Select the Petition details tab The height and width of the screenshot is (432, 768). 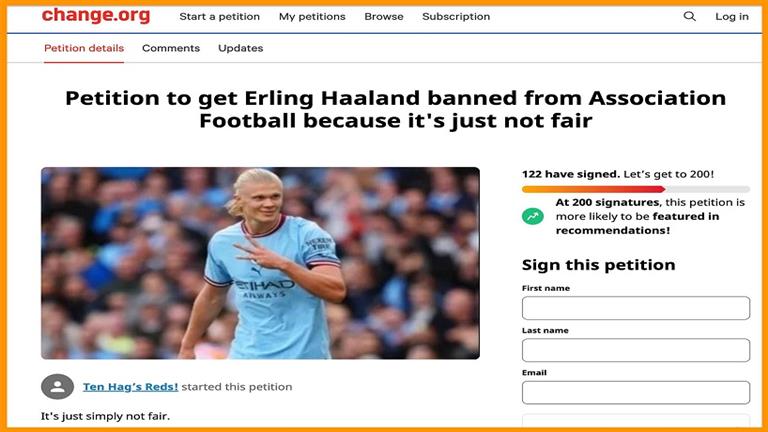[84, 48]
